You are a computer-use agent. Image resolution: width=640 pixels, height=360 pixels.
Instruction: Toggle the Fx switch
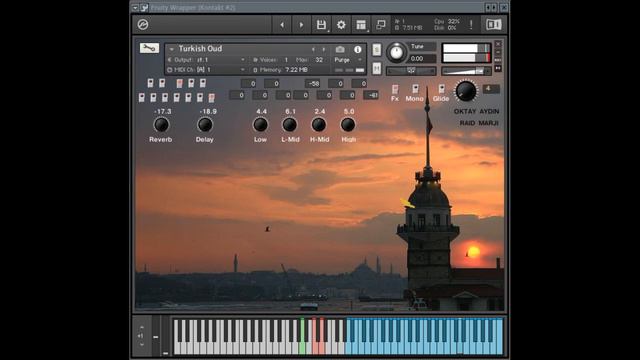395,89
